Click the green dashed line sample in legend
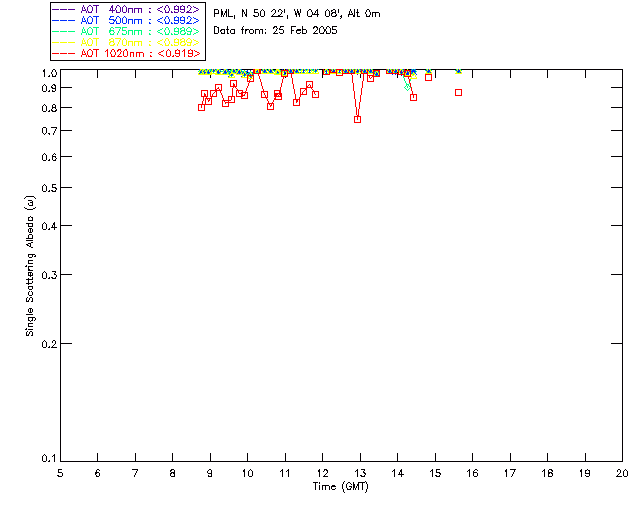Image resolution: width=640 pixels, height=512 pixels. coord(64,31)
